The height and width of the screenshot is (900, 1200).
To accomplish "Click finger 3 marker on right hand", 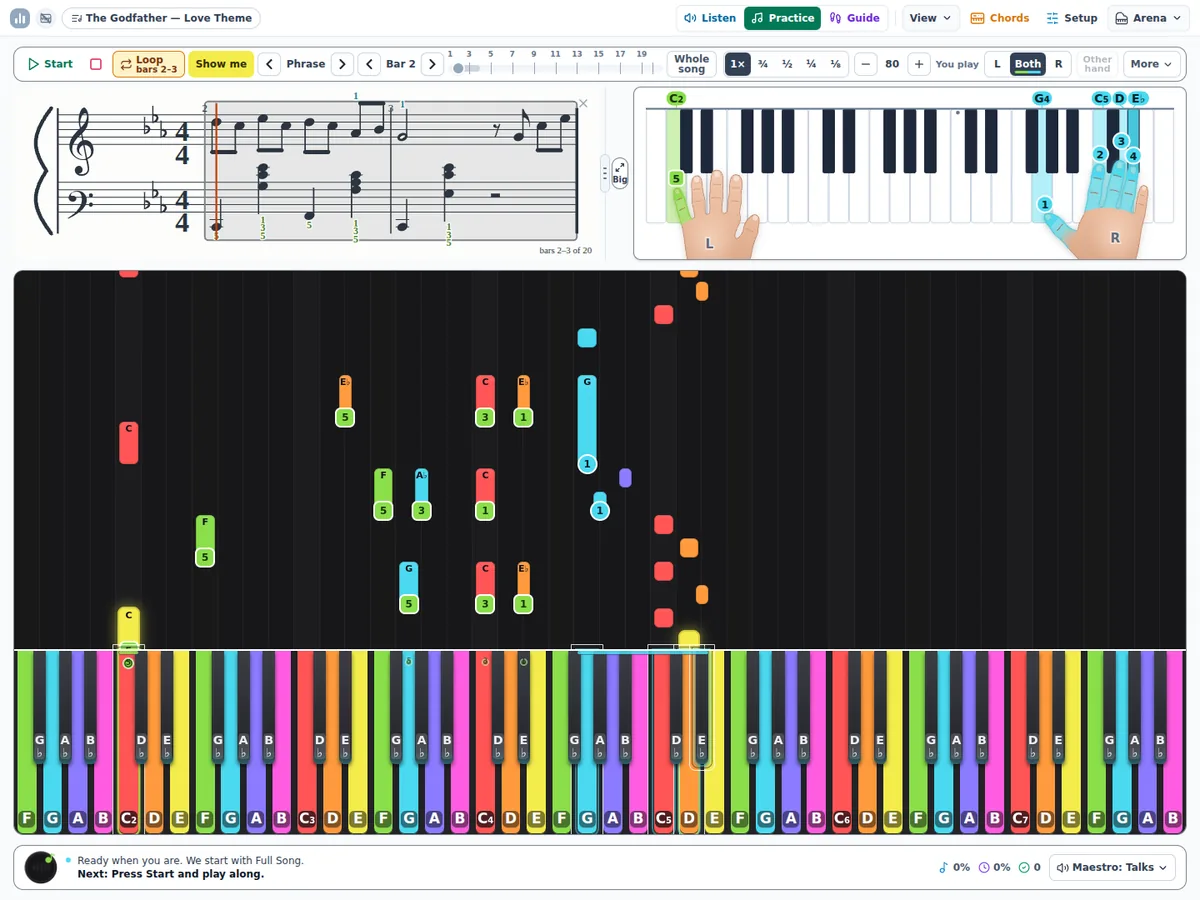I will tap(1121, 141).
